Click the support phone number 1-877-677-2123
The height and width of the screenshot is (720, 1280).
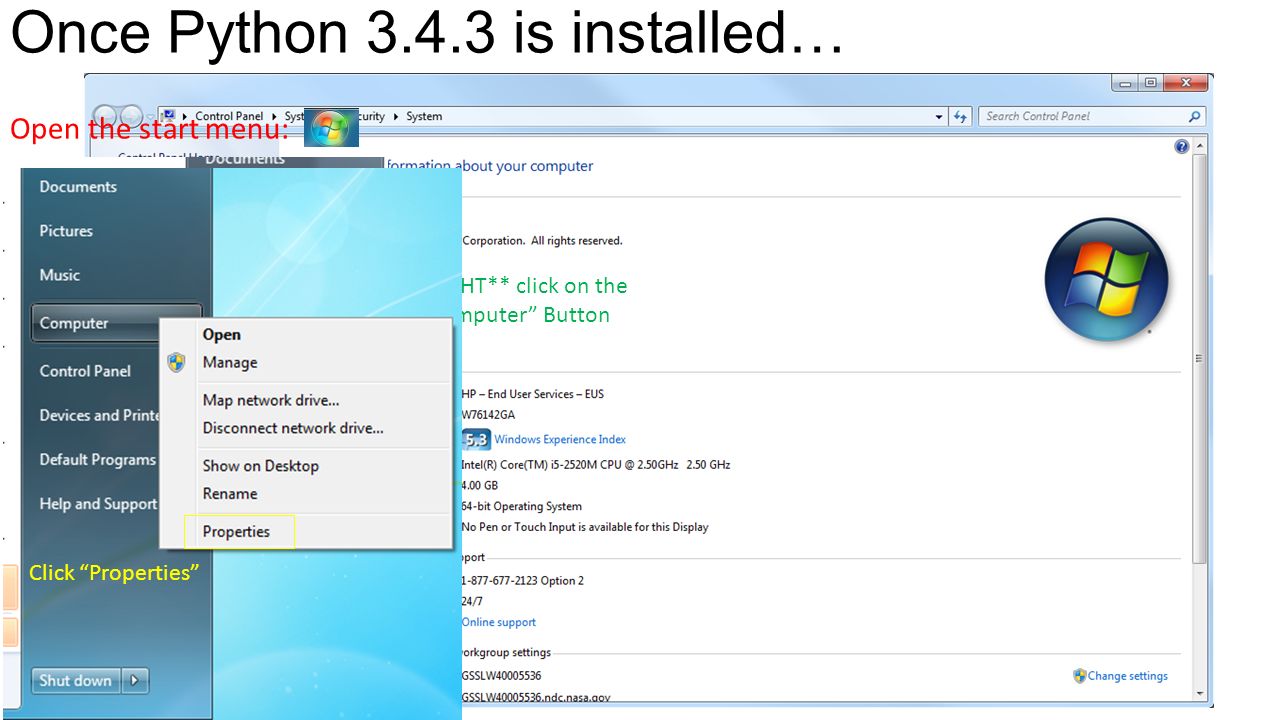click(523, 581)
